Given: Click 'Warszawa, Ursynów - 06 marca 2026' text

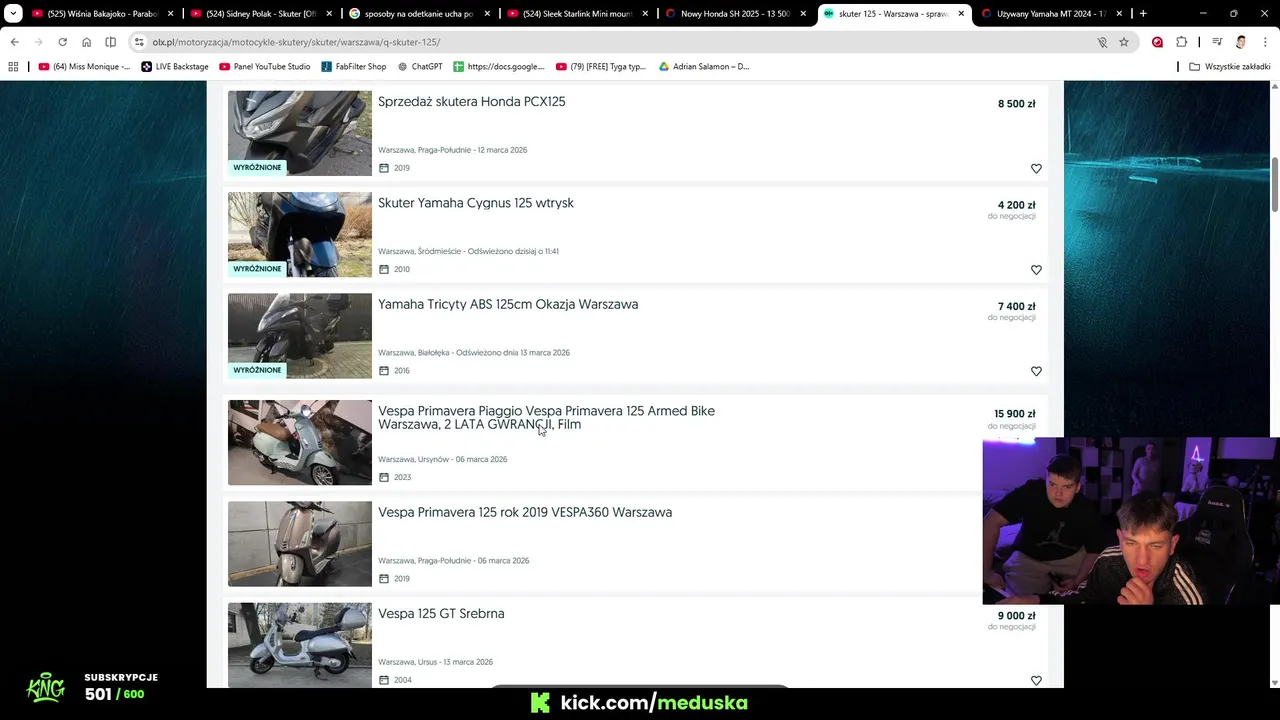Looking at the screenshot, I should coord(442,460).
